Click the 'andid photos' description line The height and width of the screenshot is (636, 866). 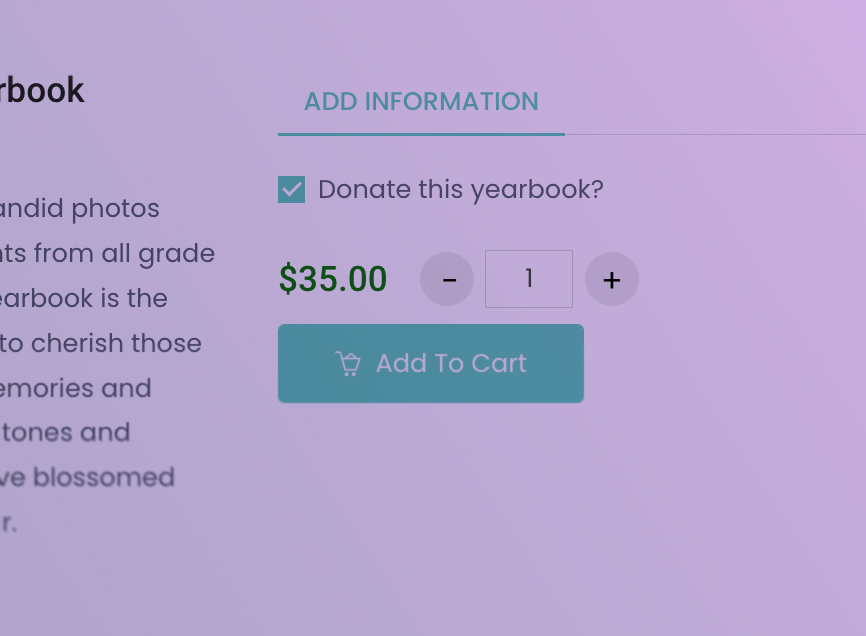coord(80,209)
